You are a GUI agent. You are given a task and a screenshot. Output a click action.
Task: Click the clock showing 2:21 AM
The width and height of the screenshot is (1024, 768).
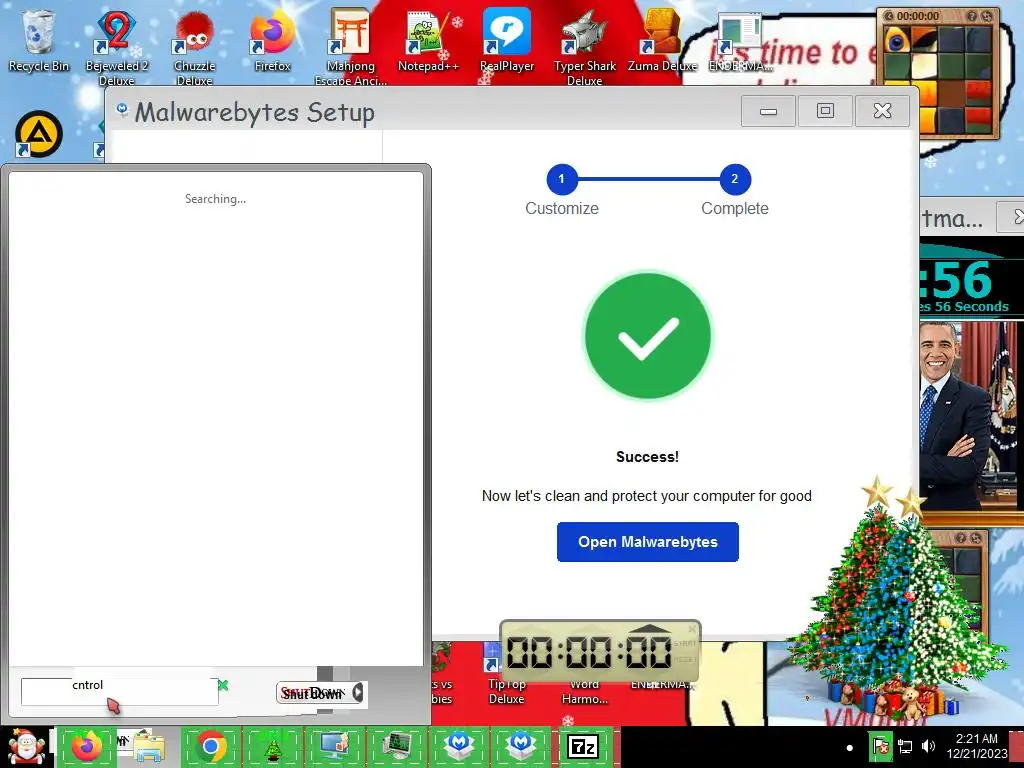tap(977, 746)
